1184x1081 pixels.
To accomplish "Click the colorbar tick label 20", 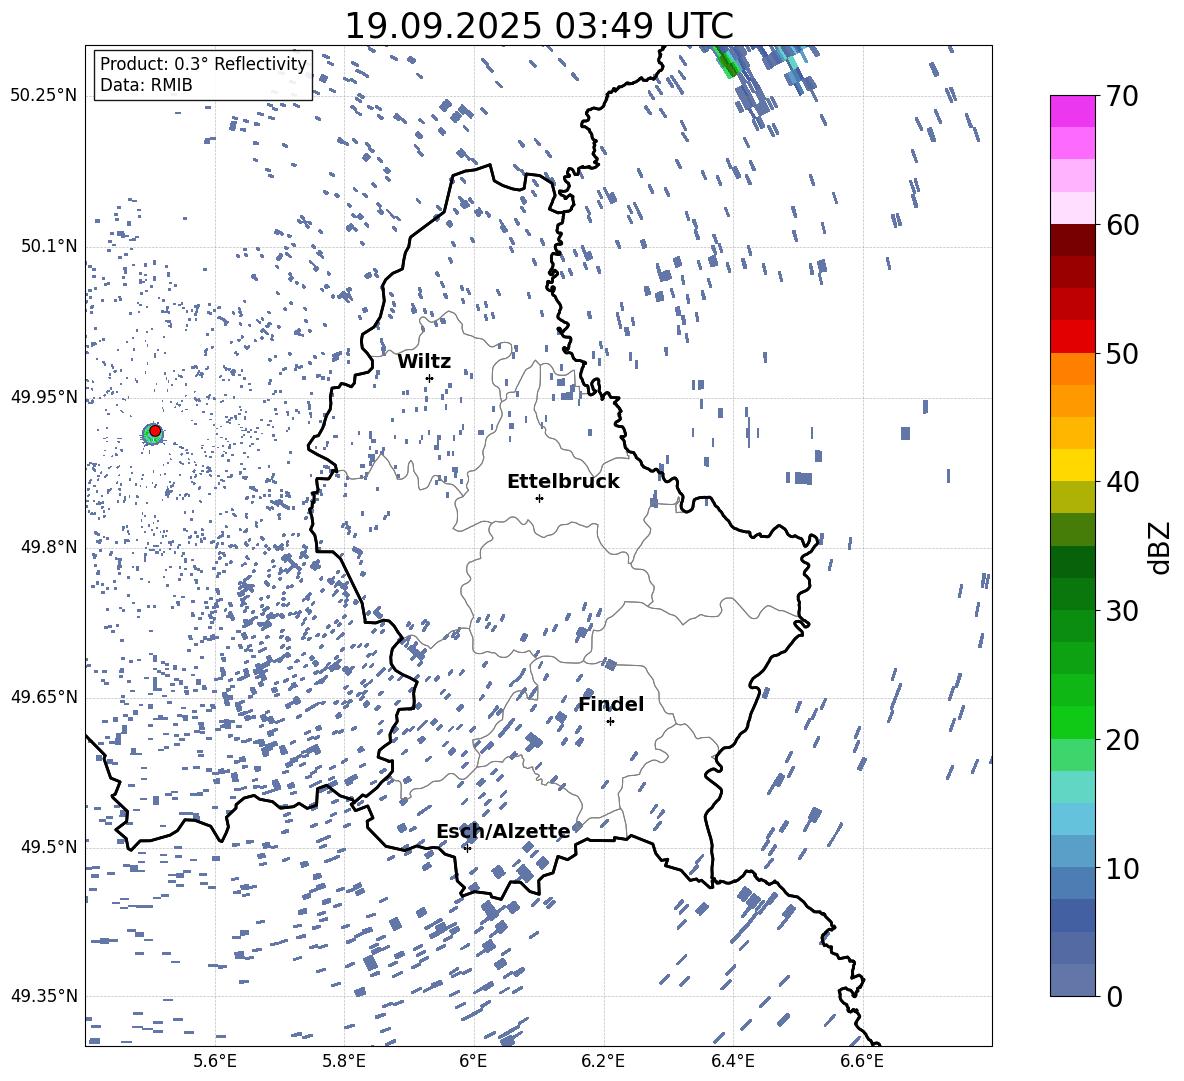I will [1123, 740].
